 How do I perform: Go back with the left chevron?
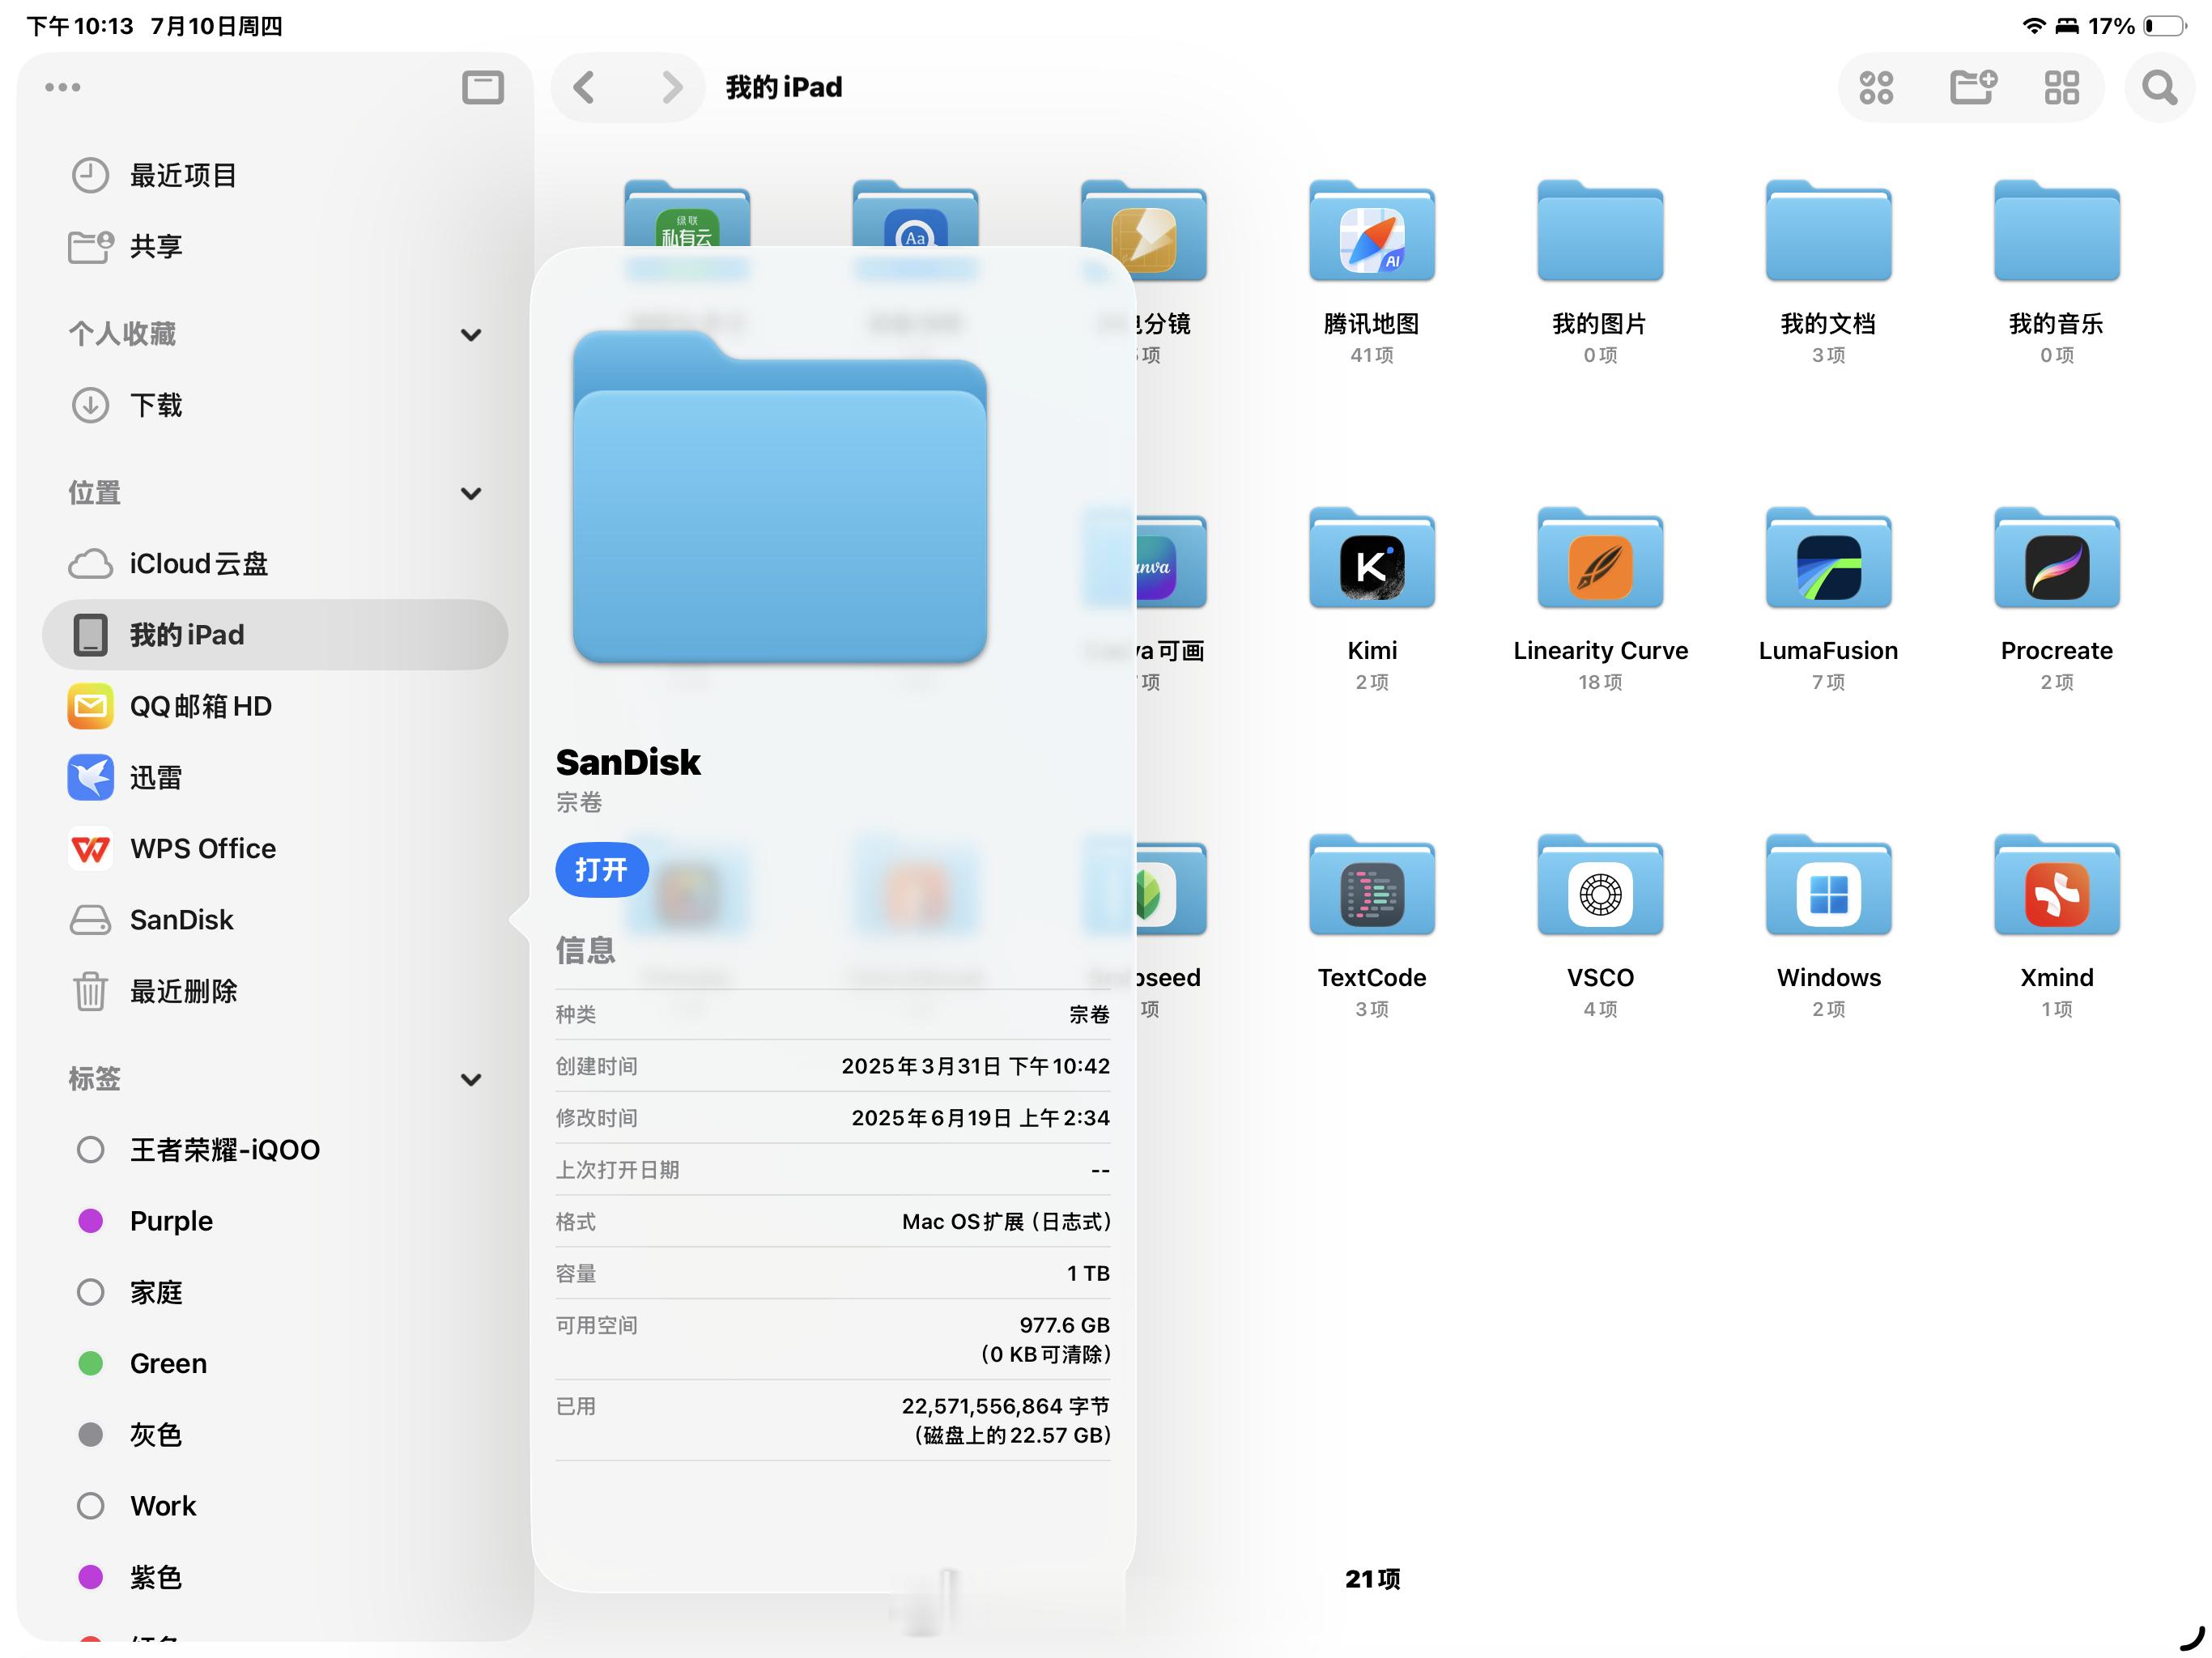click(x=585, y=87)
